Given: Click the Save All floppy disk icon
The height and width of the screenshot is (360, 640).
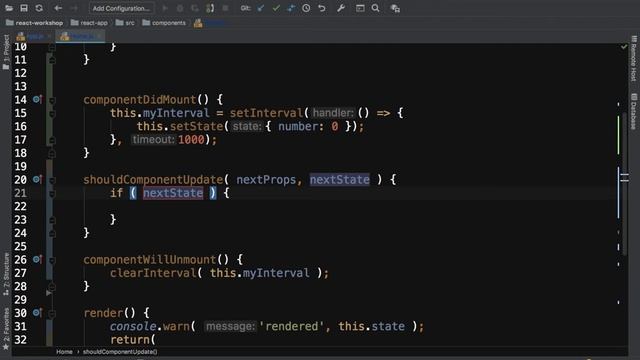Looking at the screenshot, I should 24,8.
